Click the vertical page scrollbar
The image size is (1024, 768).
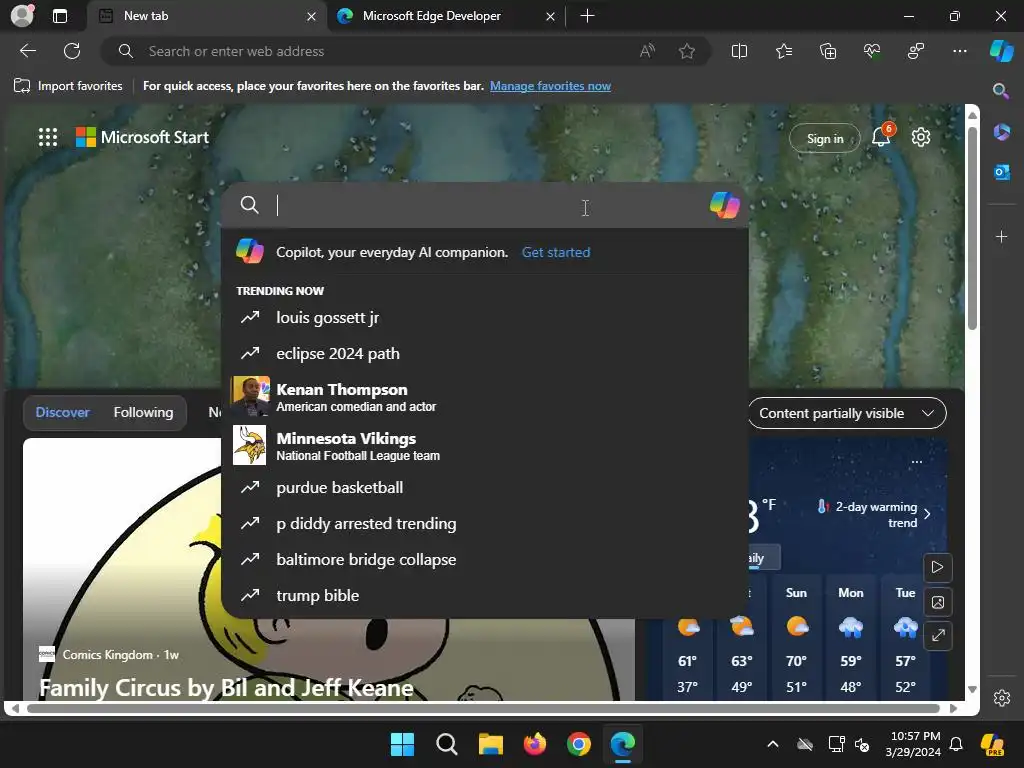972,229
